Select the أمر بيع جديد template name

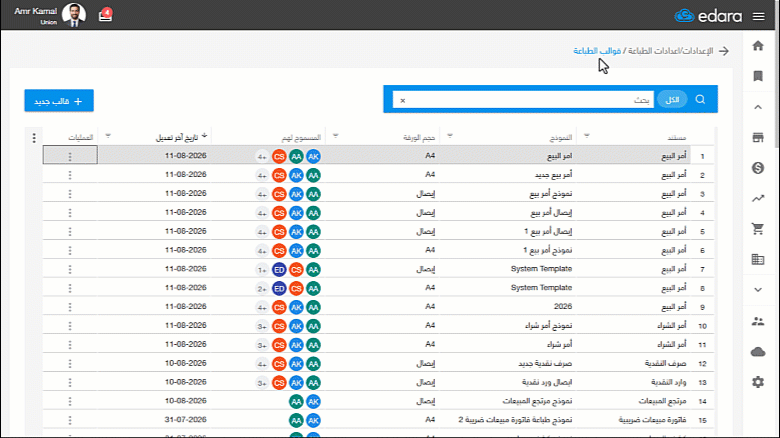click(x=553, y=175)
